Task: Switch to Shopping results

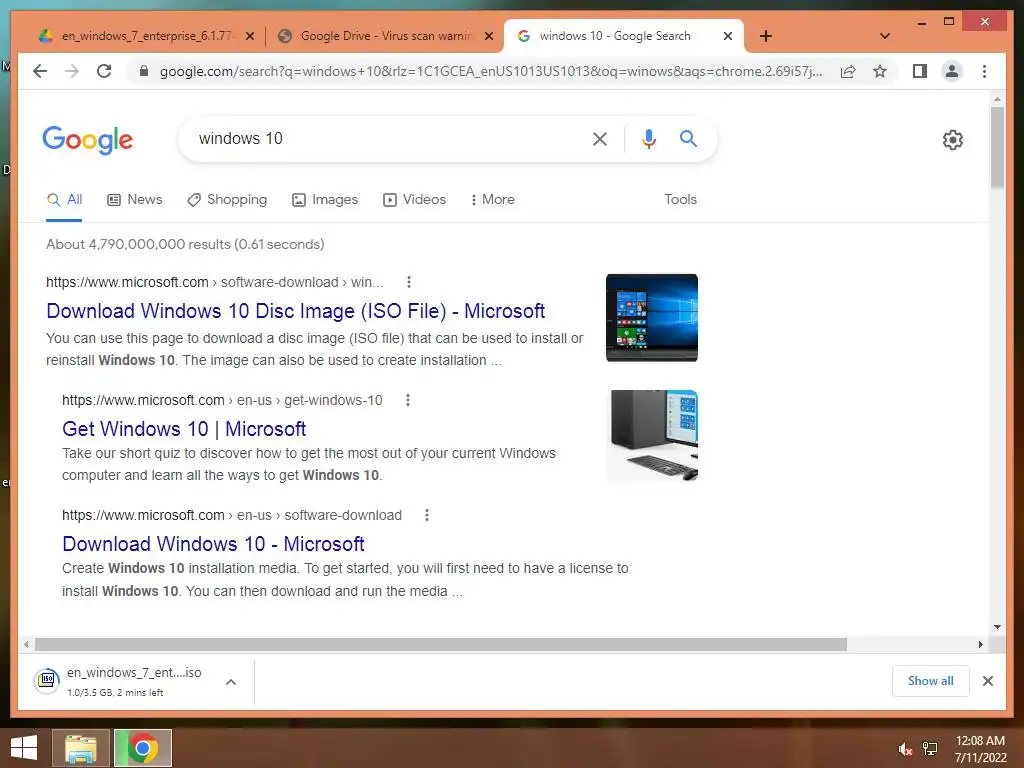Action: tap(227, 199)
